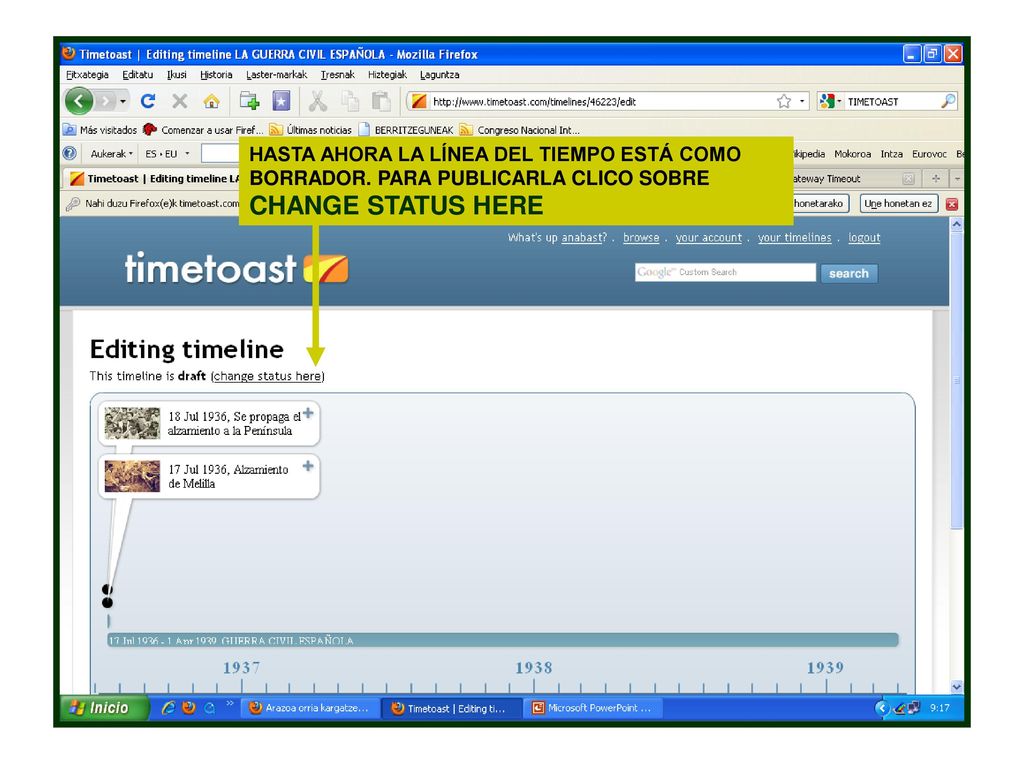The image size is (1024, 768).
Task: Click the GUERRA CIVIL ESPAÑOLA timespan bar
Action: tap(503, 640)
